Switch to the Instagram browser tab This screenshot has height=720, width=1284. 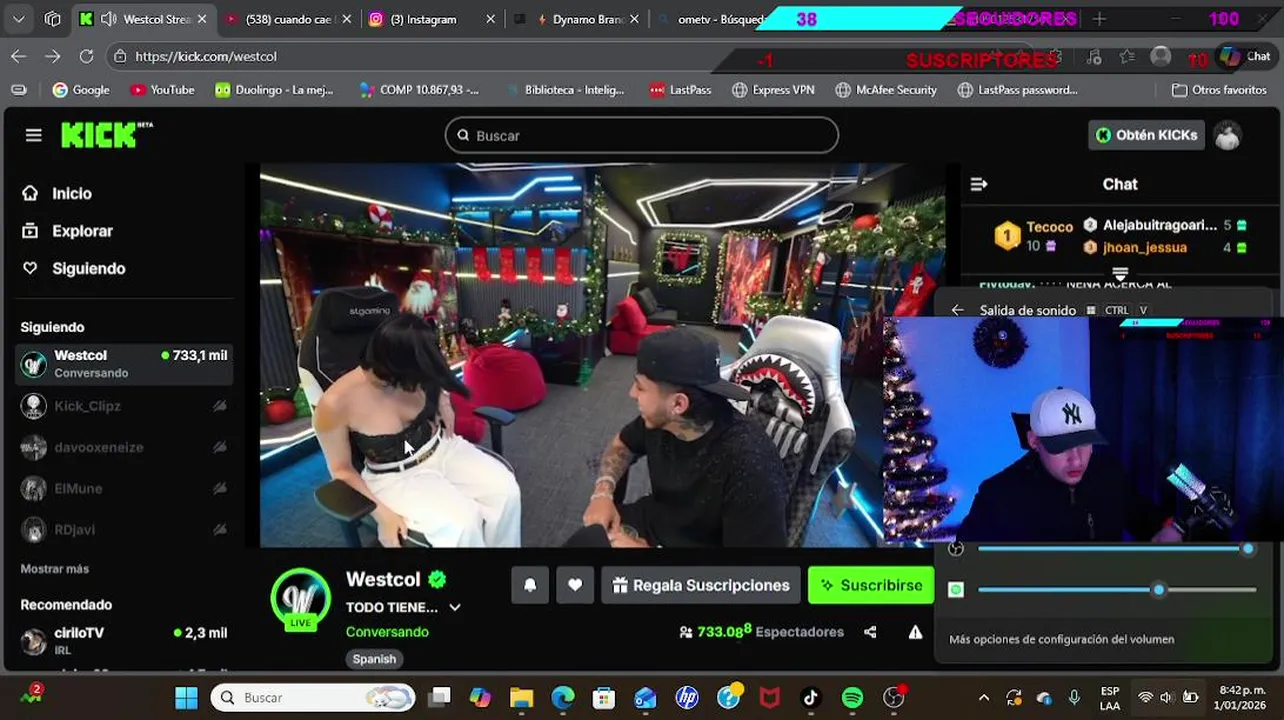pyautogui.click(x=431, y=19)
